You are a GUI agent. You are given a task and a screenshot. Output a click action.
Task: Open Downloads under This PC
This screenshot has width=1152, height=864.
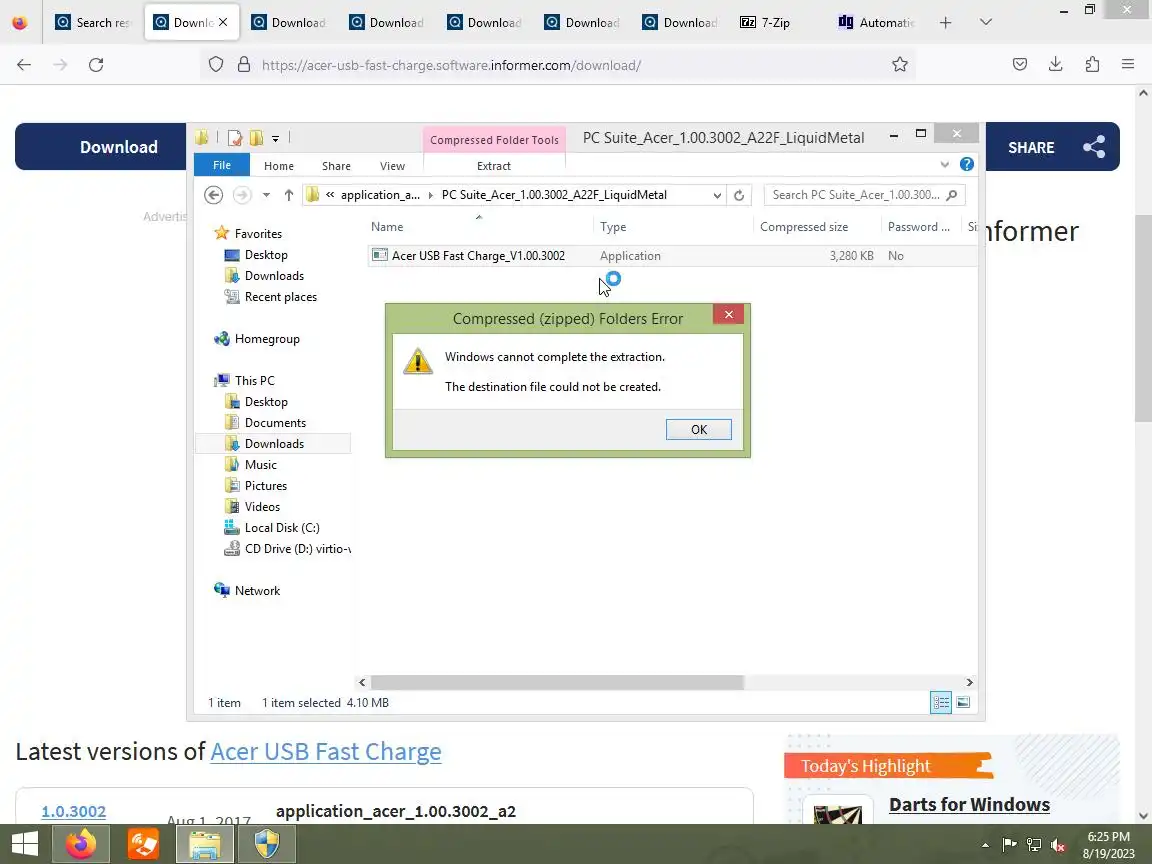(x=274, y=444)
